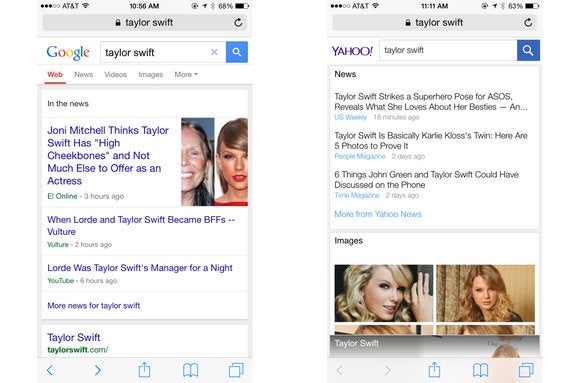Tap the YouTube source label
This screenshot has height=383, width=580.
pyautogui.click(x=60, y=281)
